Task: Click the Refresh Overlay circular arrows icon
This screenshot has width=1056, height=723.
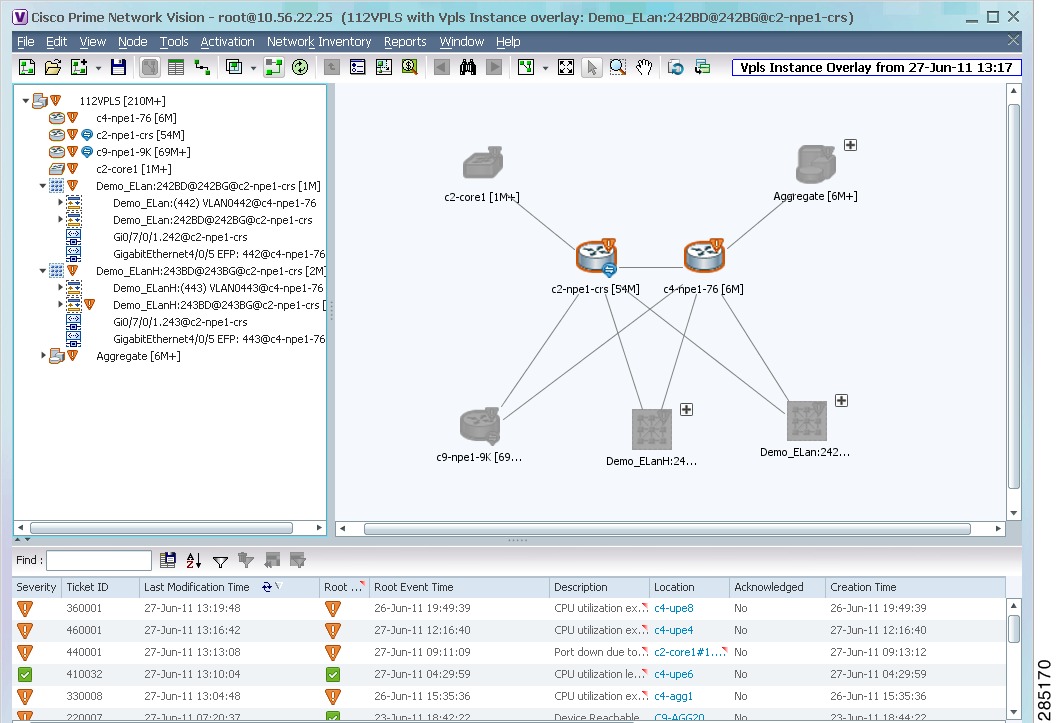Action: tap(300, 67)
